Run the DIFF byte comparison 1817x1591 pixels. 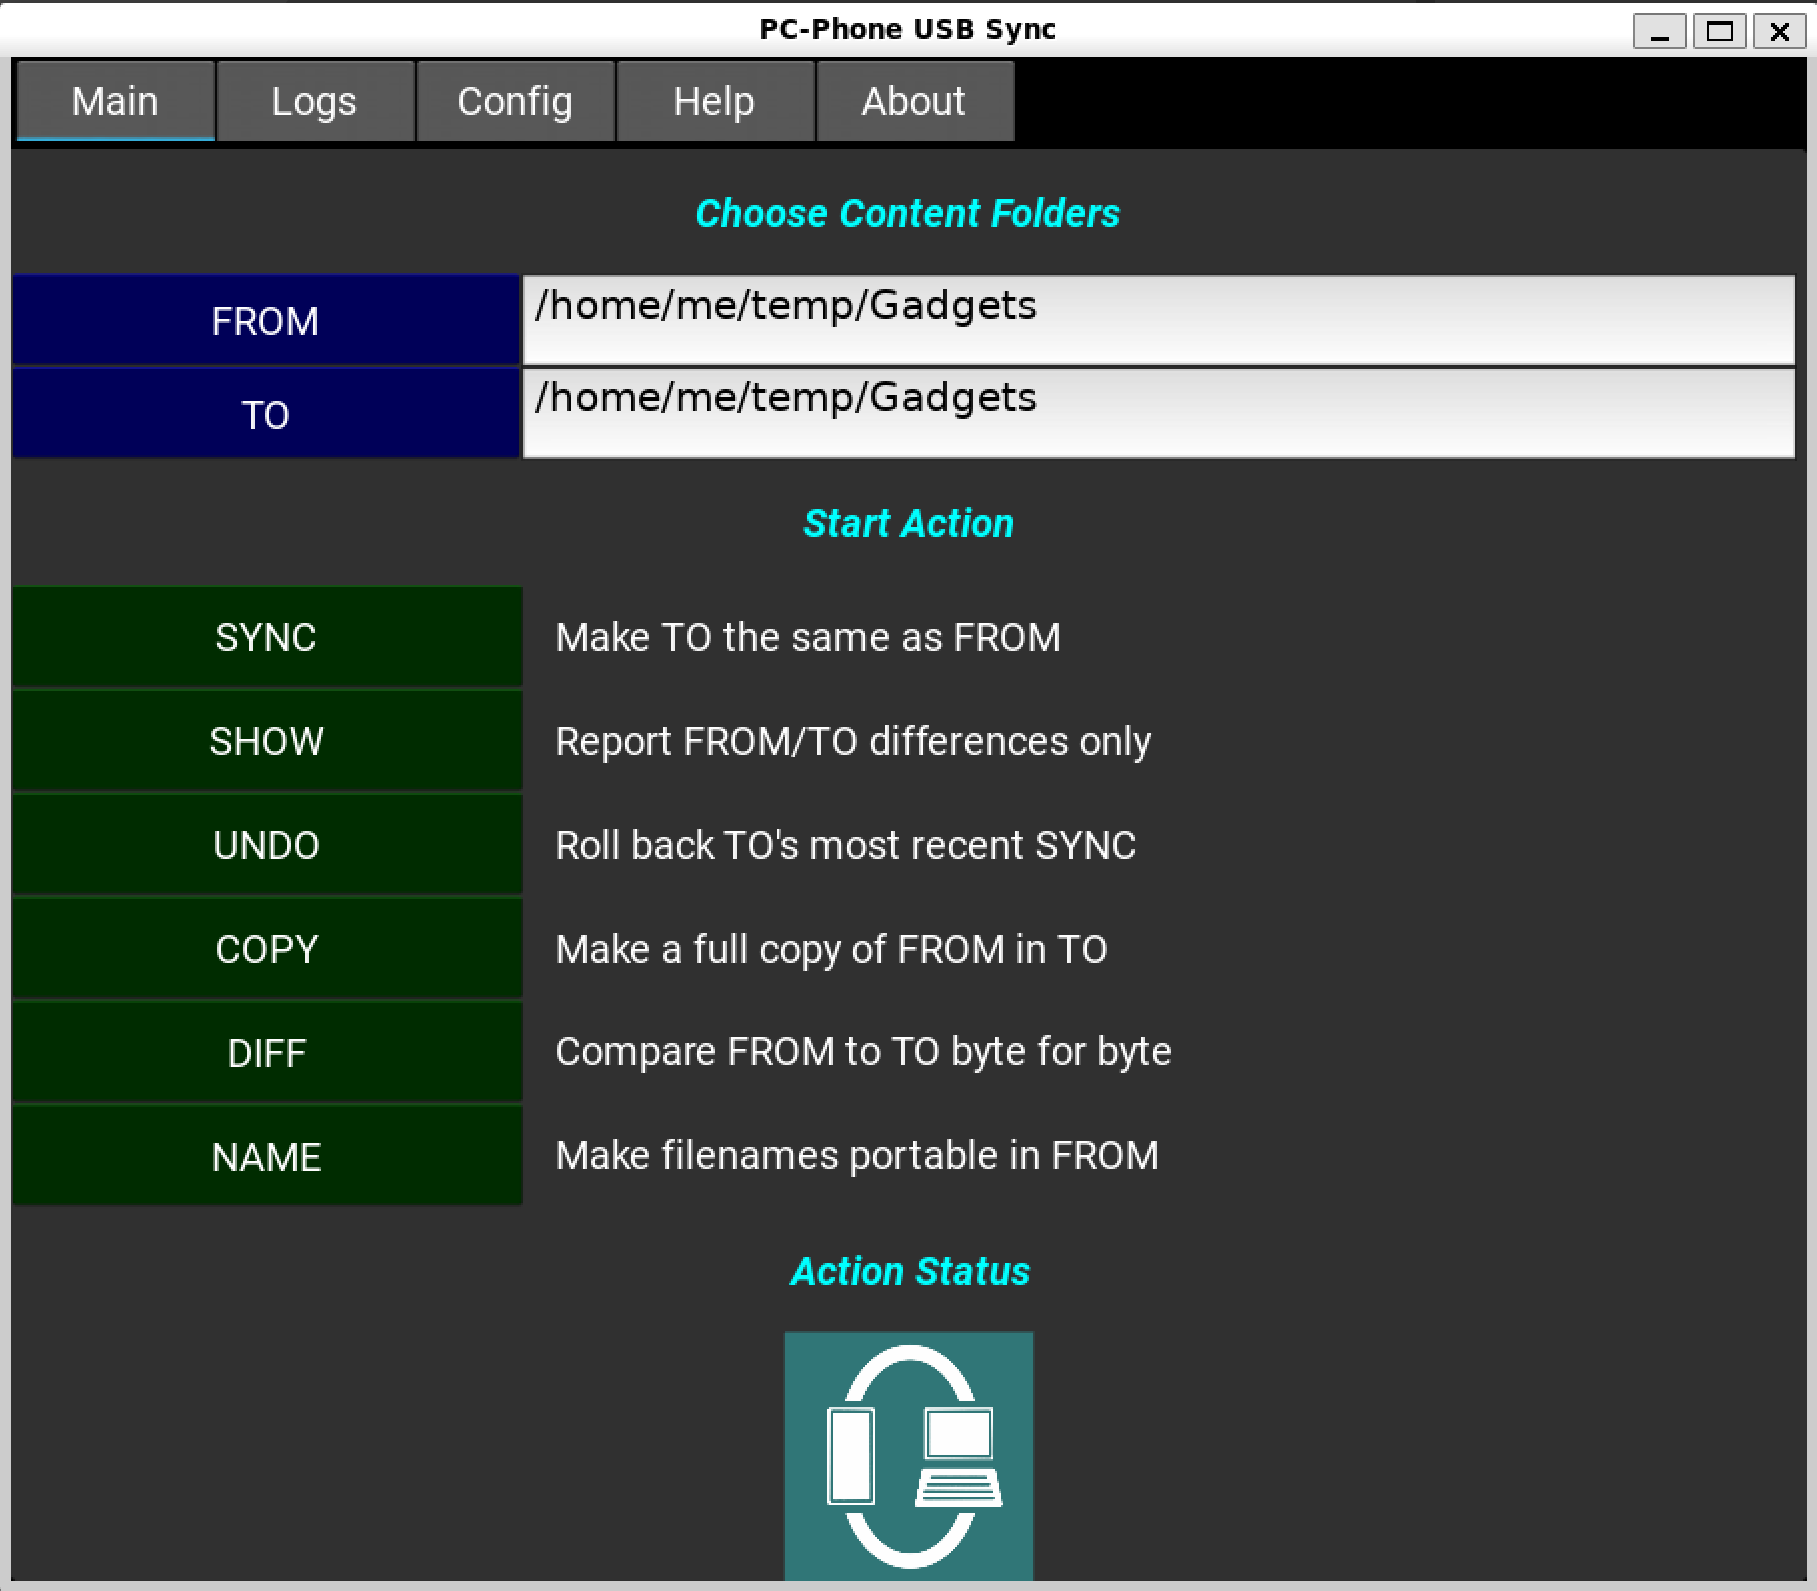click(x=267, y=1053)
